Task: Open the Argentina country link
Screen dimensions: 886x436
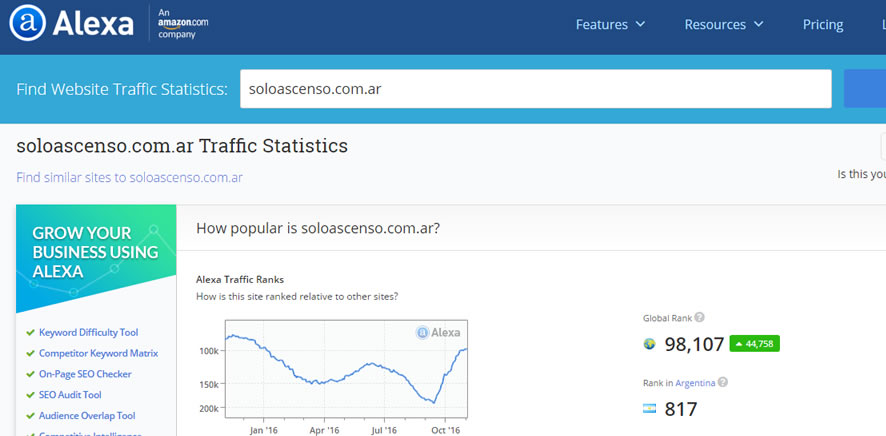Action: tap(695, 383)
